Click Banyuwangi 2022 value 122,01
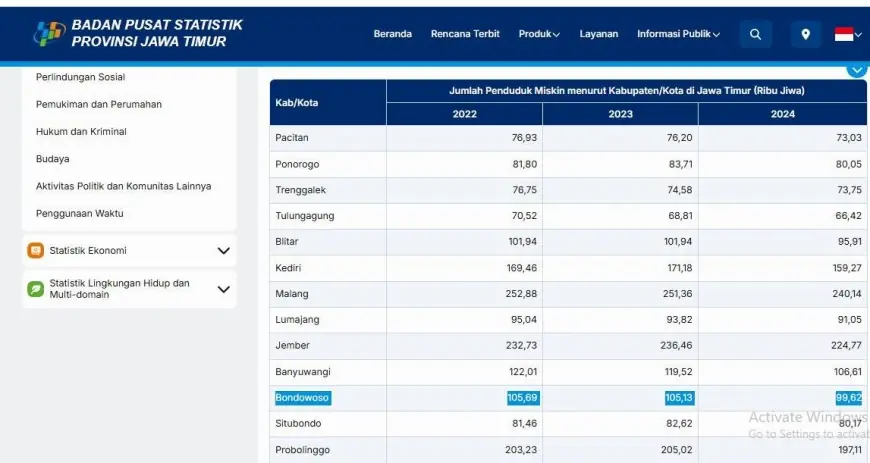The width and height of the screenshot is (870, 463). [x=523, y=371]
